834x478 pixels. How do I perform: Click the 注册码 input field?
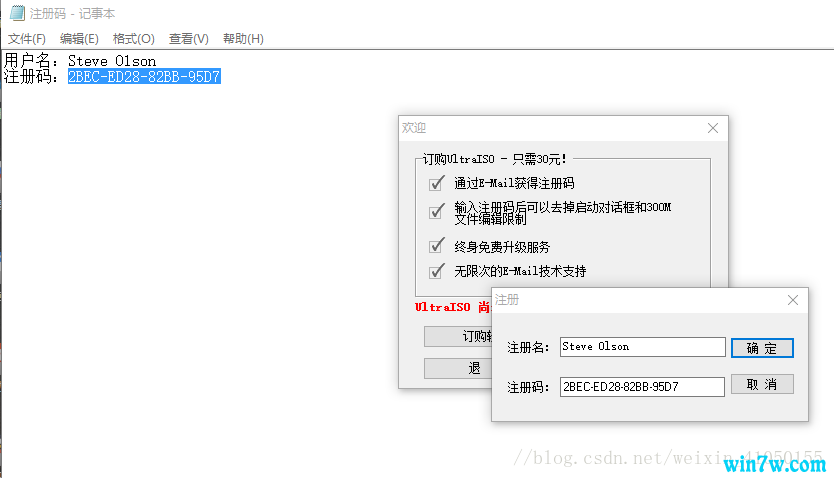[x=642, y=386]
